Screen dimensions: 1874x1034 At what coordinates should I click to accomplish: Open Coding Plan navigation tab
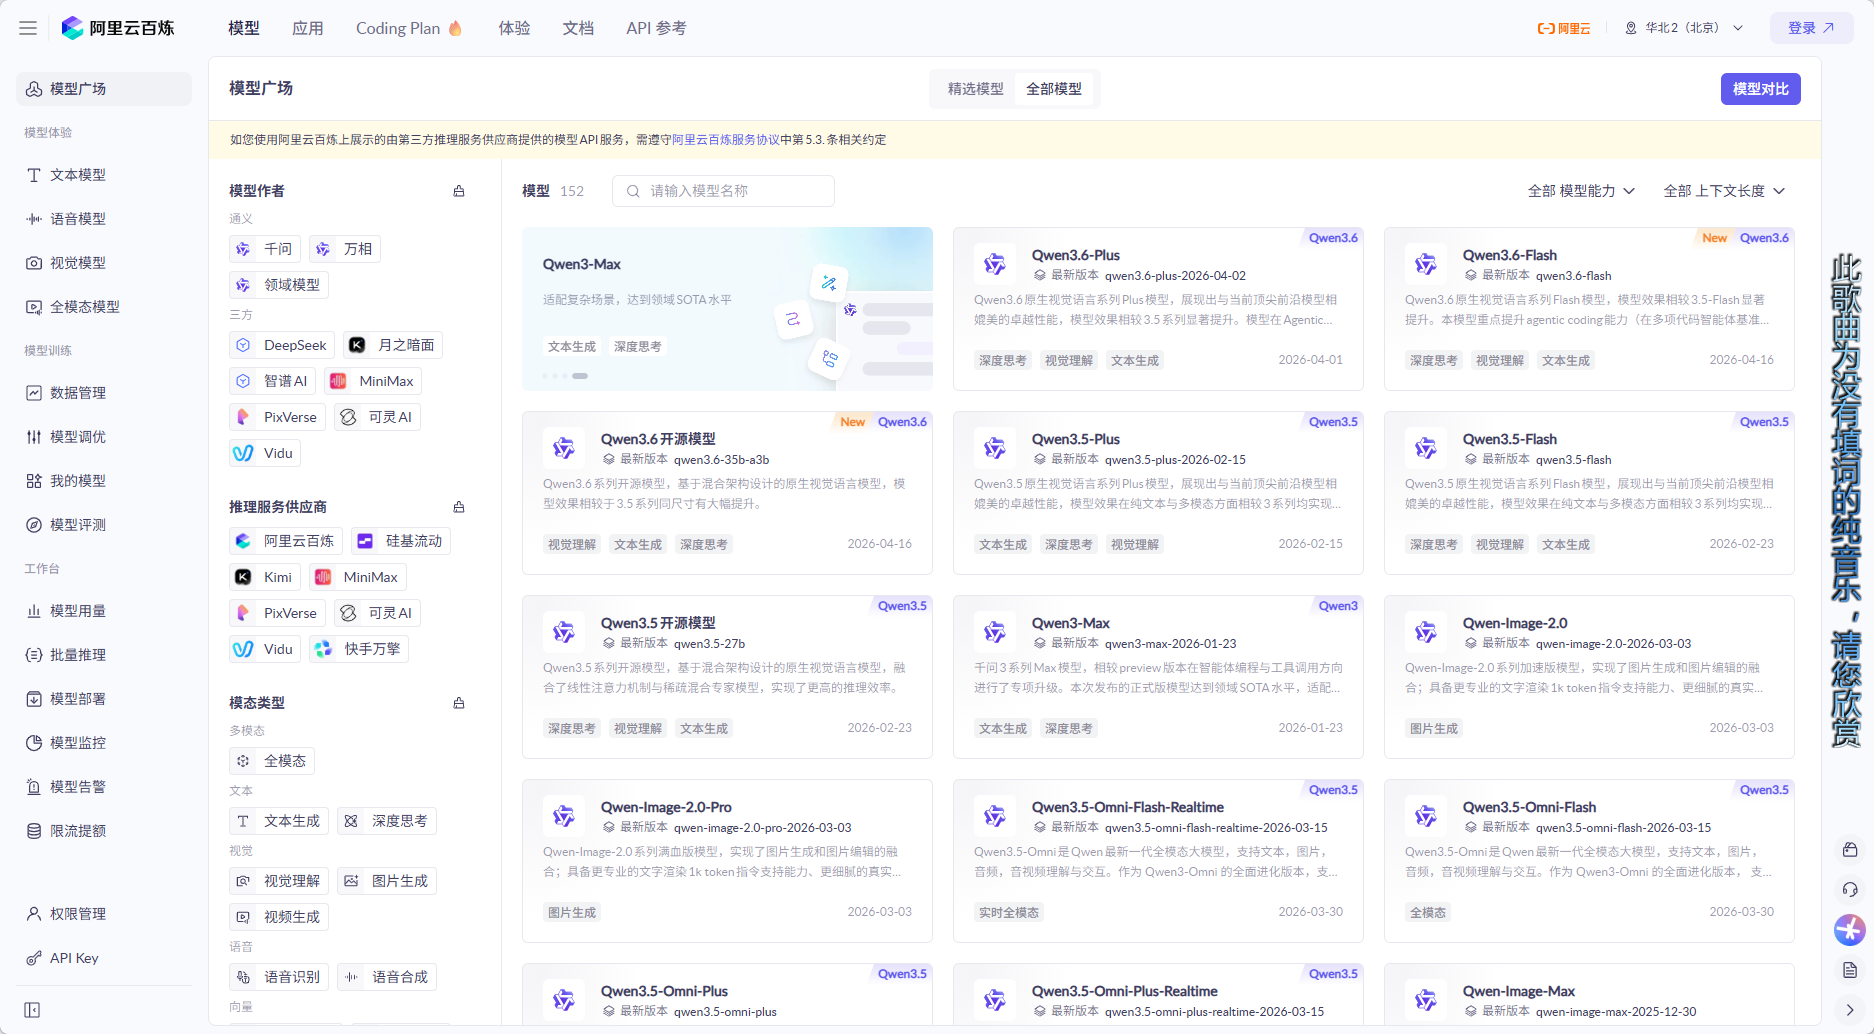coord(409,28)
